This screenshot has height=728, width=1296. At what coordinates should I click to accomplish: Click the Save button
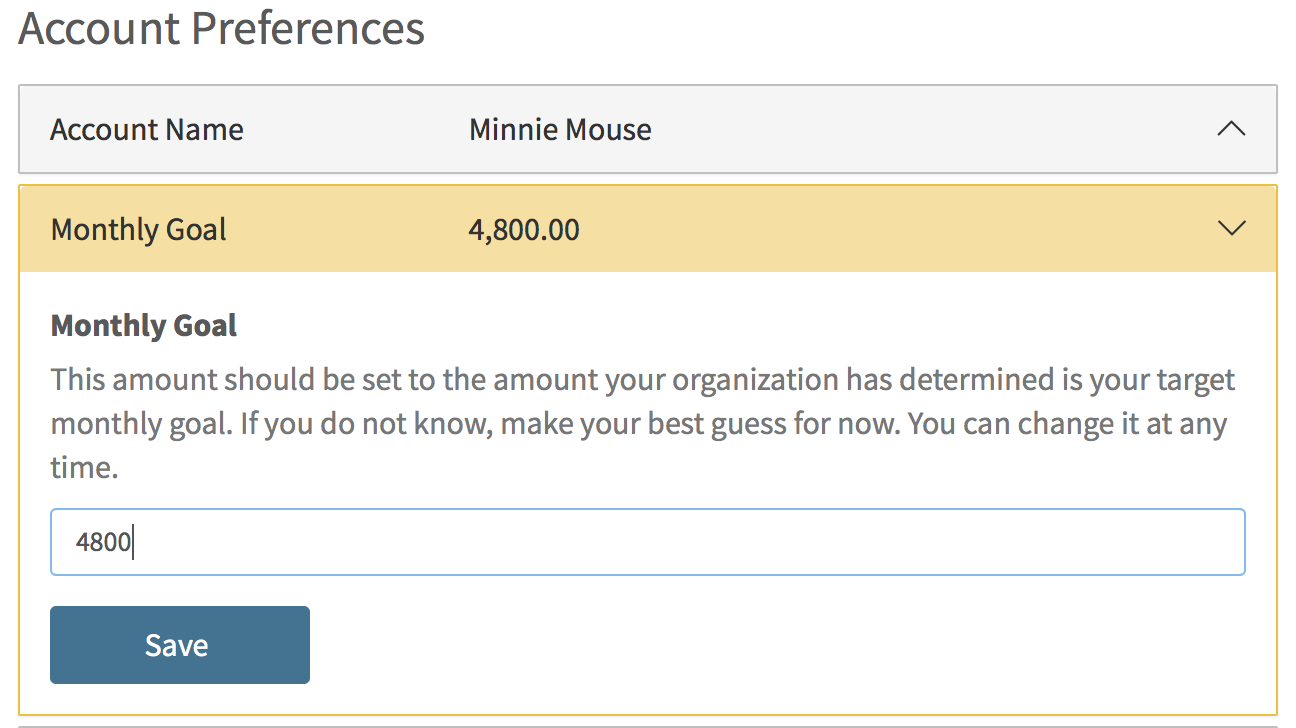click(x=180, y=645)
